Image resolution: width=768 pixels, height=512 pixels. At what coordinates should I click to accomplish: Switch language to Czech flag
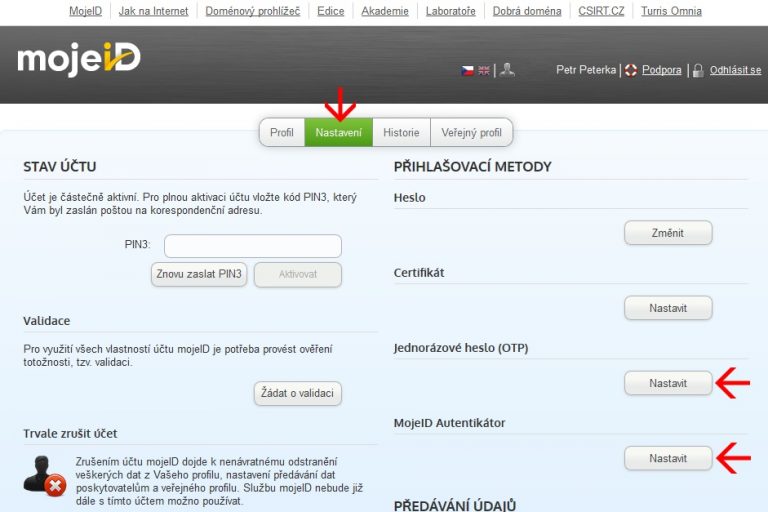coord(467,71)
